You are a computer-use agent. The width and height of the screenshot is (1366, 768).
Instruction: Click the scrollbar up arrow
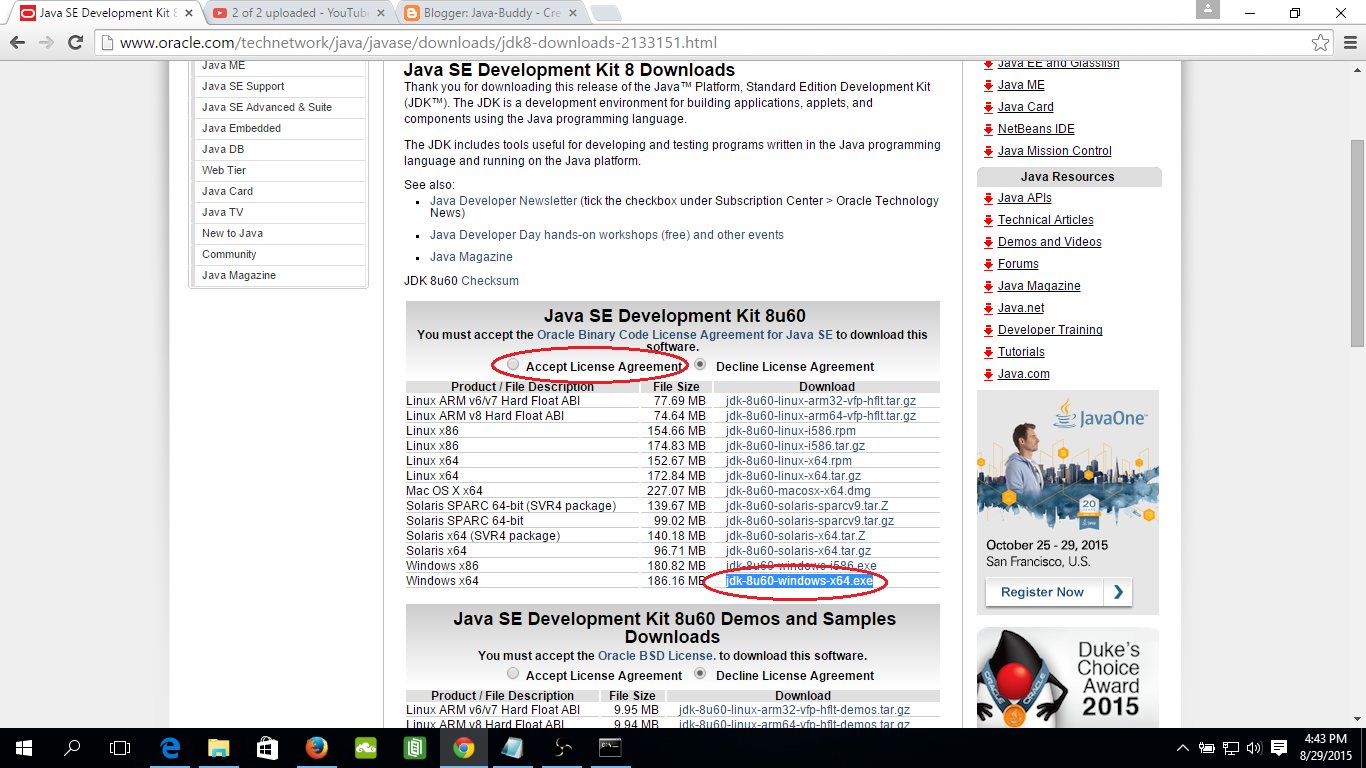tap(1357, 71)
